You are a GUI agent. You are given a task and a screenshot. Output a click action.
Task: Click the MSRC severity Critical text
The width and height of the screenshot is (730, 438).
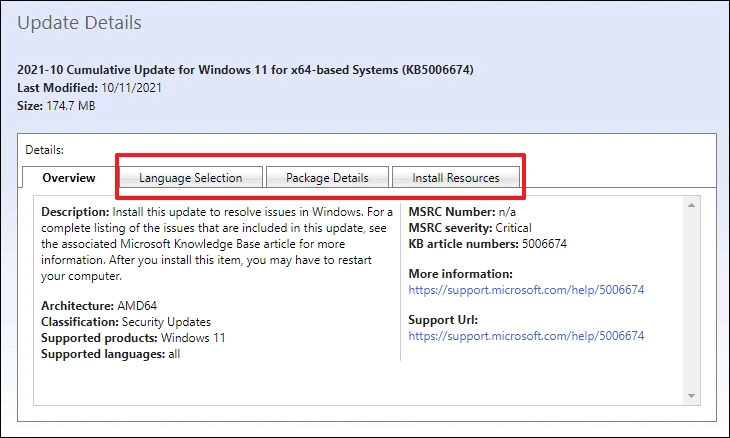[470, 228]
